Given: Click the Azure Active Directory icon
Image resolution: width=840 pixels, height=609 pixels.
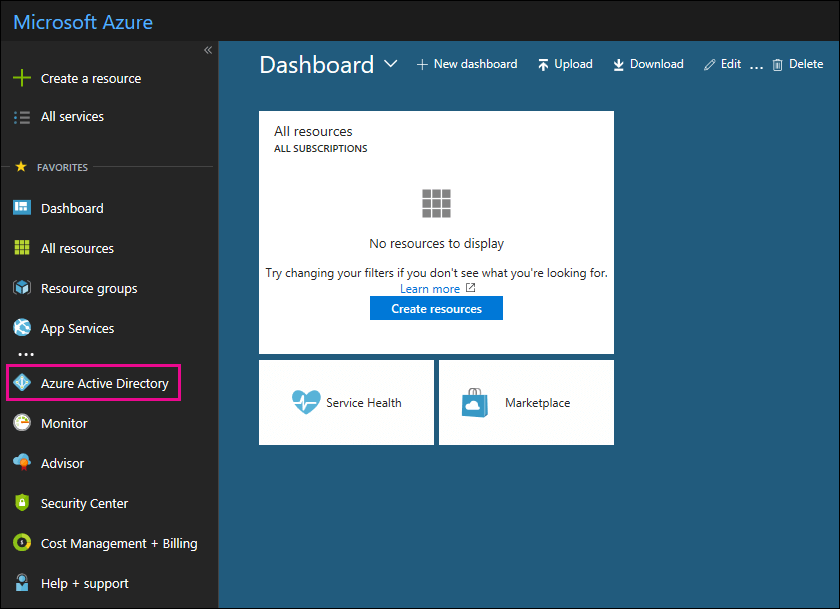Looking at the screenshot, I should click(22, 384).
